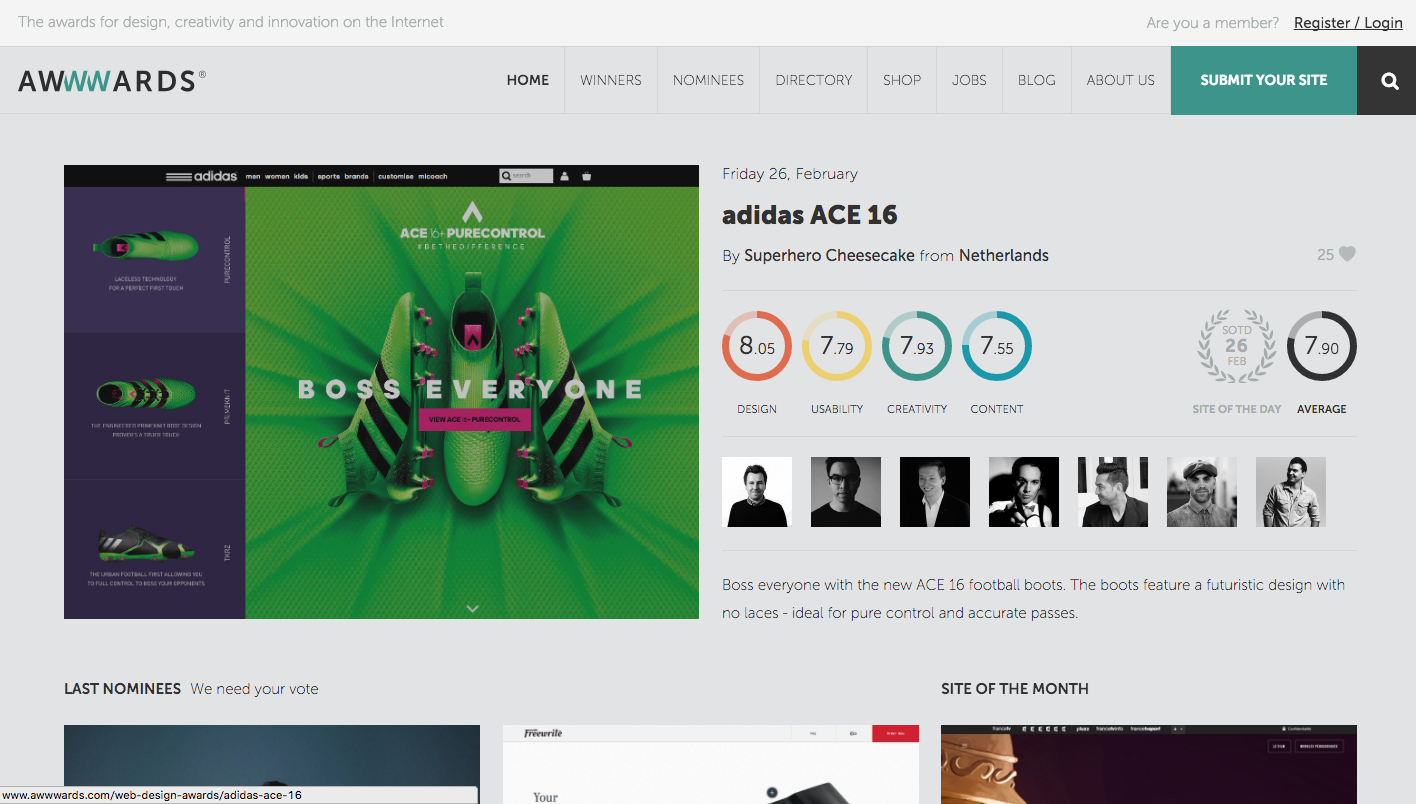Select the third jury member photo
This screenshot has width=1416, height=804.
click(x=935, y=492)
